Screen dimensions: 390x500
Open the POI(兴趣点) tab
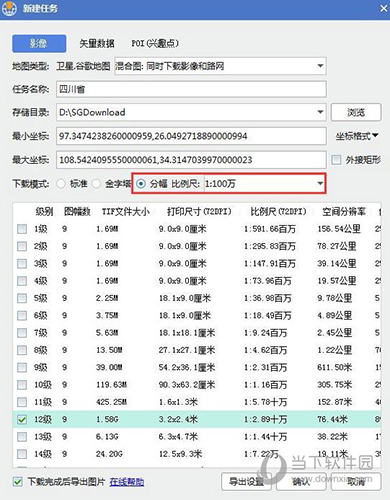point(155,43)
